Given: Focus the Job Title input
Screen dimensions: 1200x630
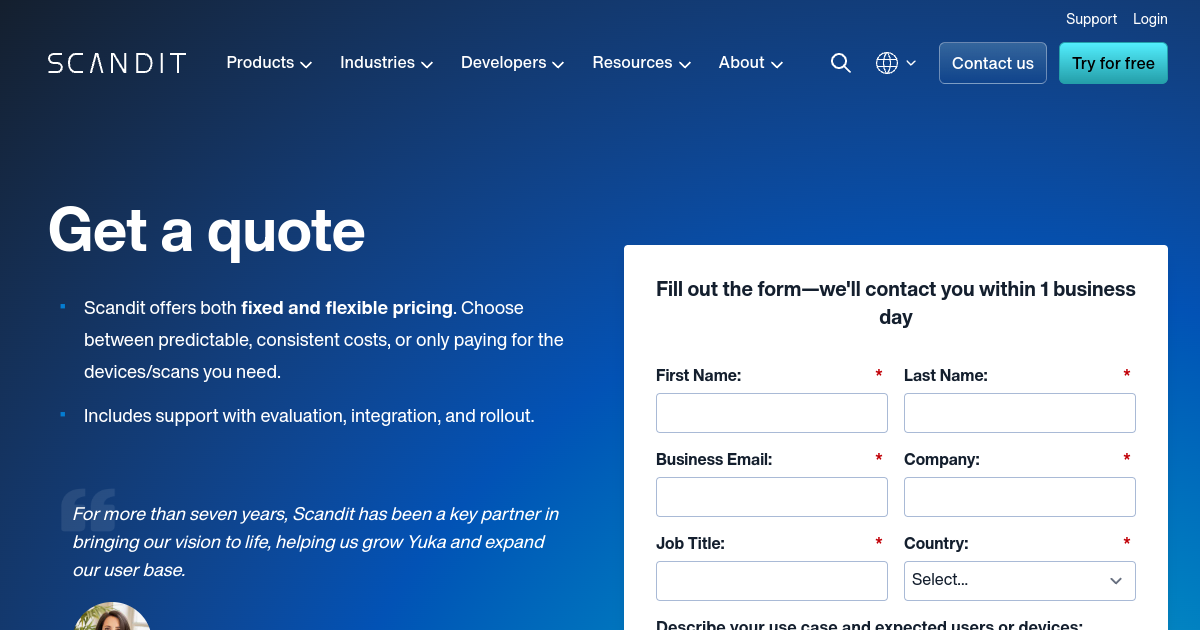Looking at the screenshot, I should (x=771, y=580).
